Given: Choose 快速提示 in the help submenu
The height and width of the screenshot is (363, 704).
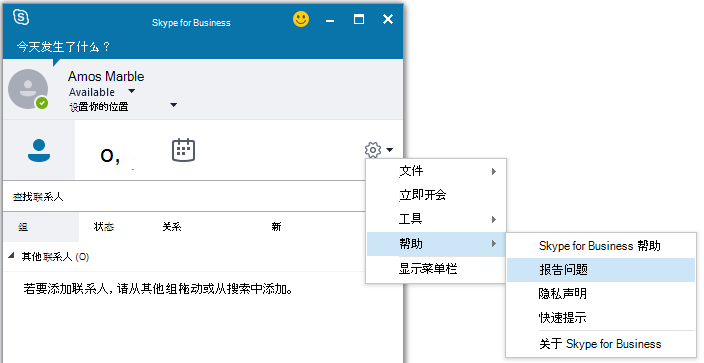Looking at the screenshot, I should pos(601,318).
